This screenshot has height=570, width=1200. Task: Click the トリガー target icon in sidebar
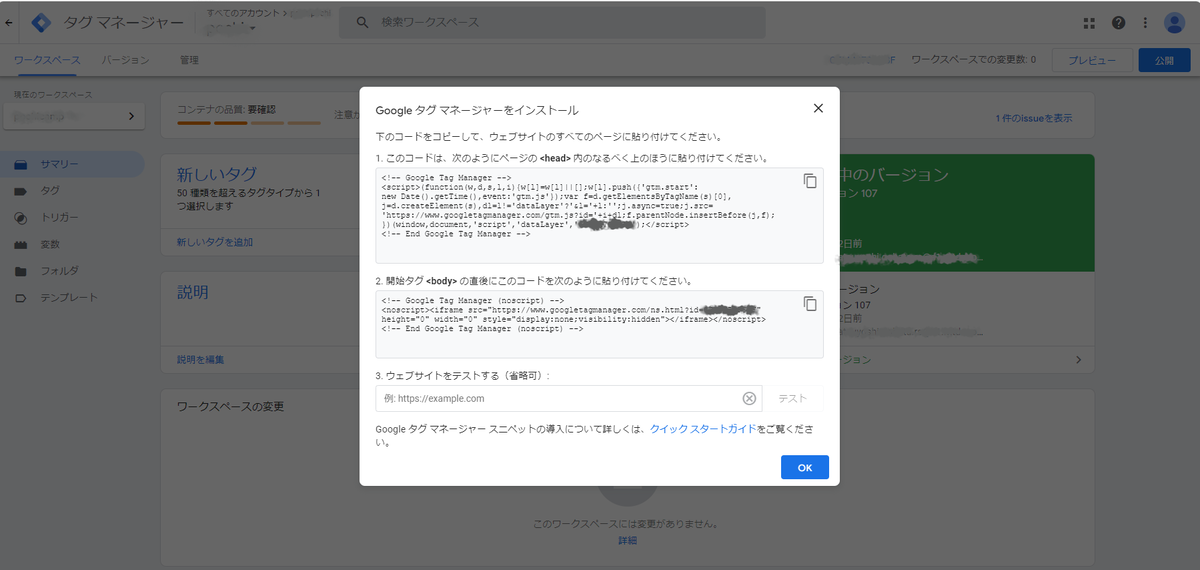click(20, 218)
